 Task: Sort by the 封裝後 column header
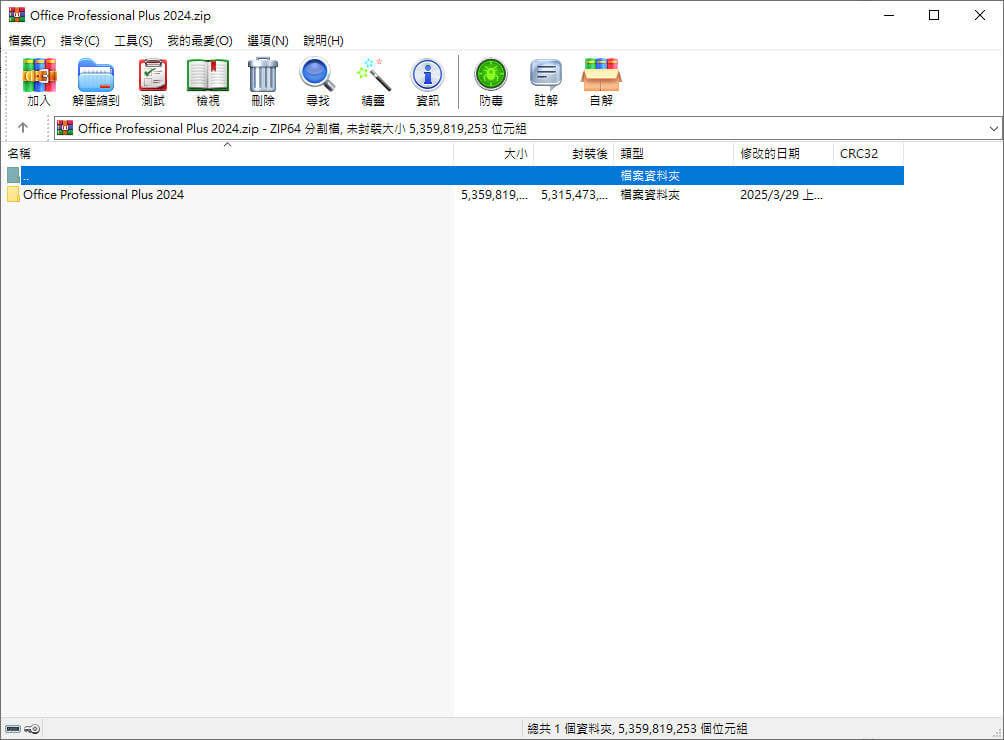point(574,154)
